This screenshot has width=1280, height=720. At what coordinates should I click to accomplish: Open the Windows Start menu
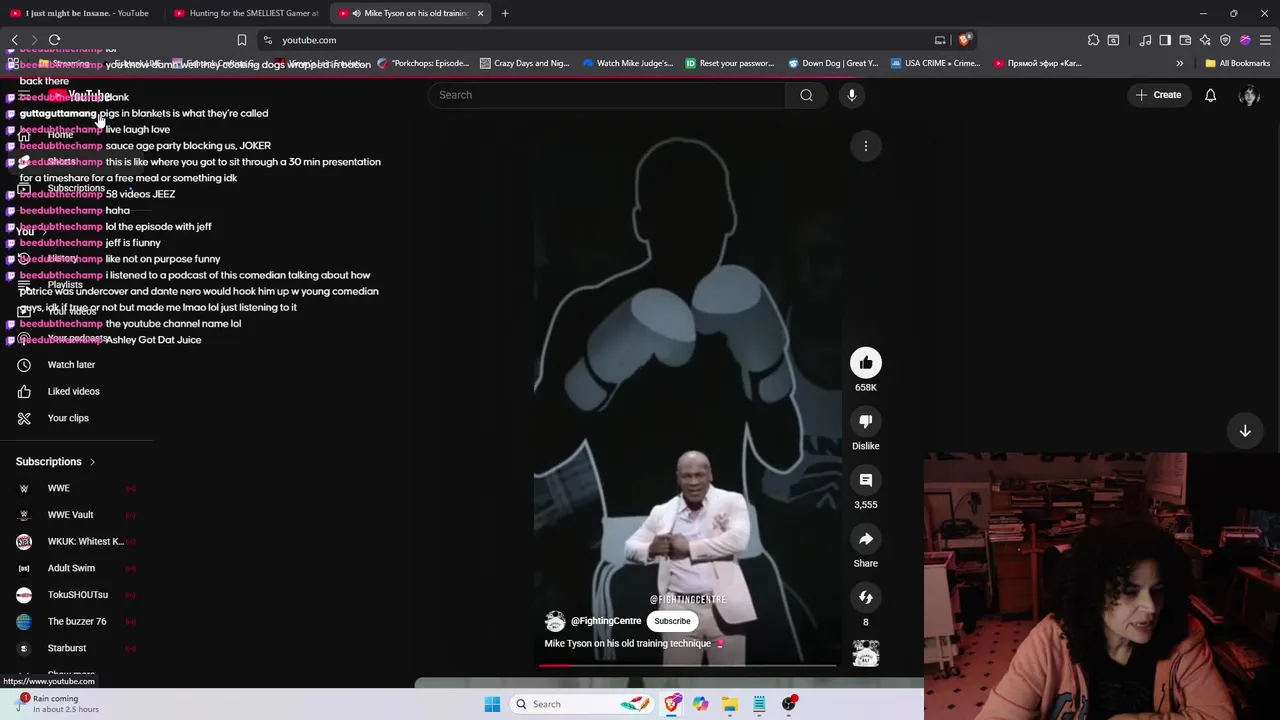[492, 704]
